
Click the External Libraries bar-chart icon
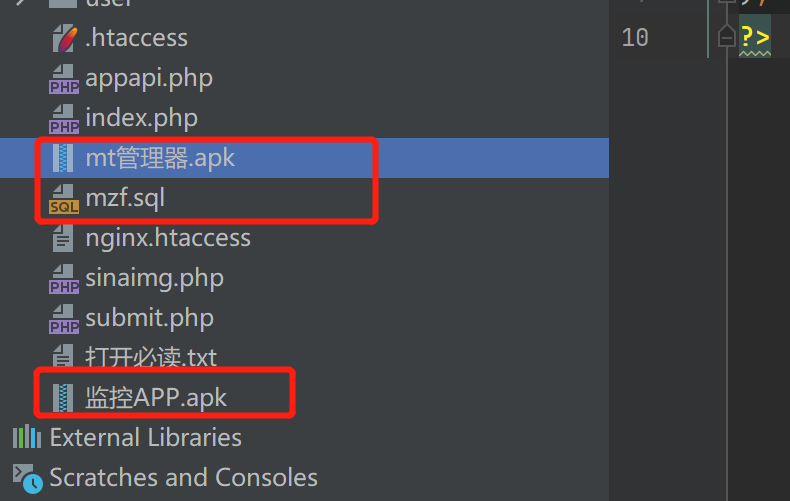point(27,438)
